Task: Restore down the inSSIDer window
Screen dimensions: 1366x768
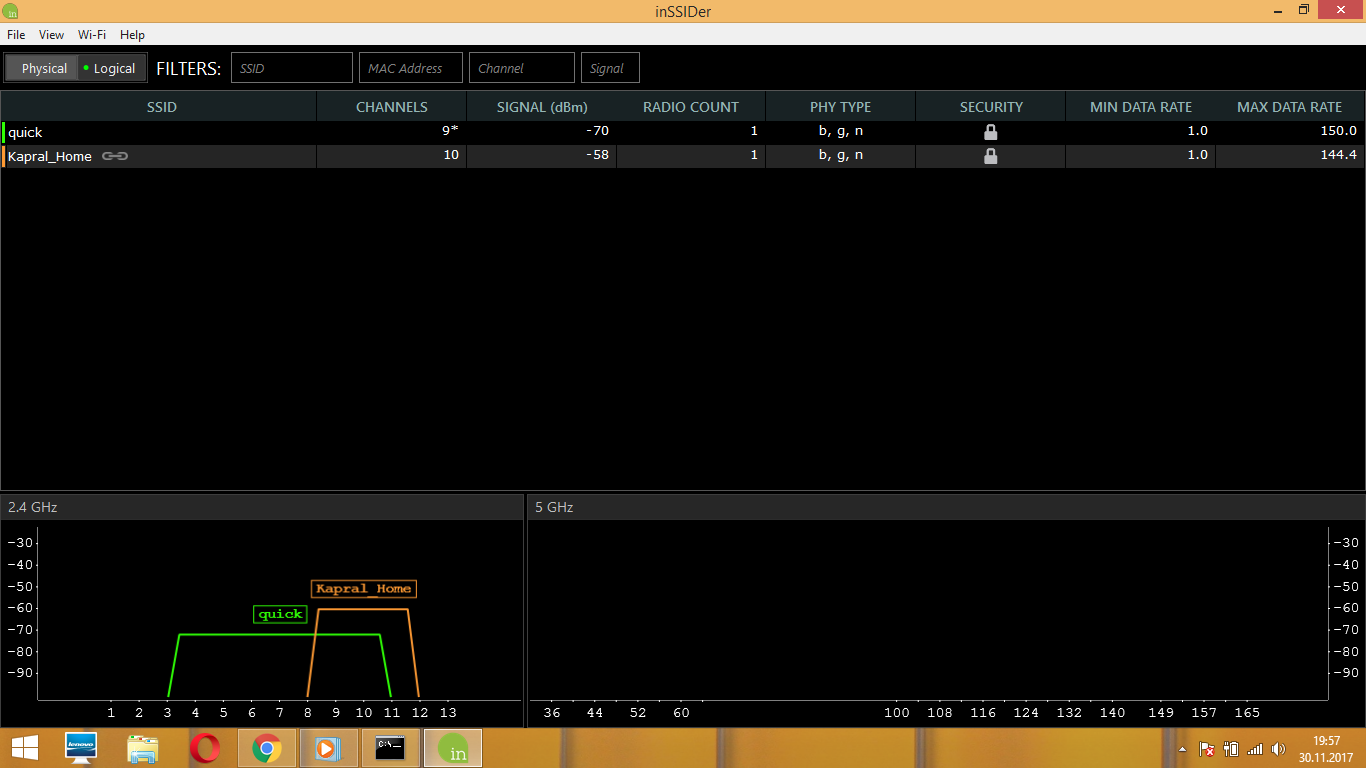Action: (x=1304, y=10)
